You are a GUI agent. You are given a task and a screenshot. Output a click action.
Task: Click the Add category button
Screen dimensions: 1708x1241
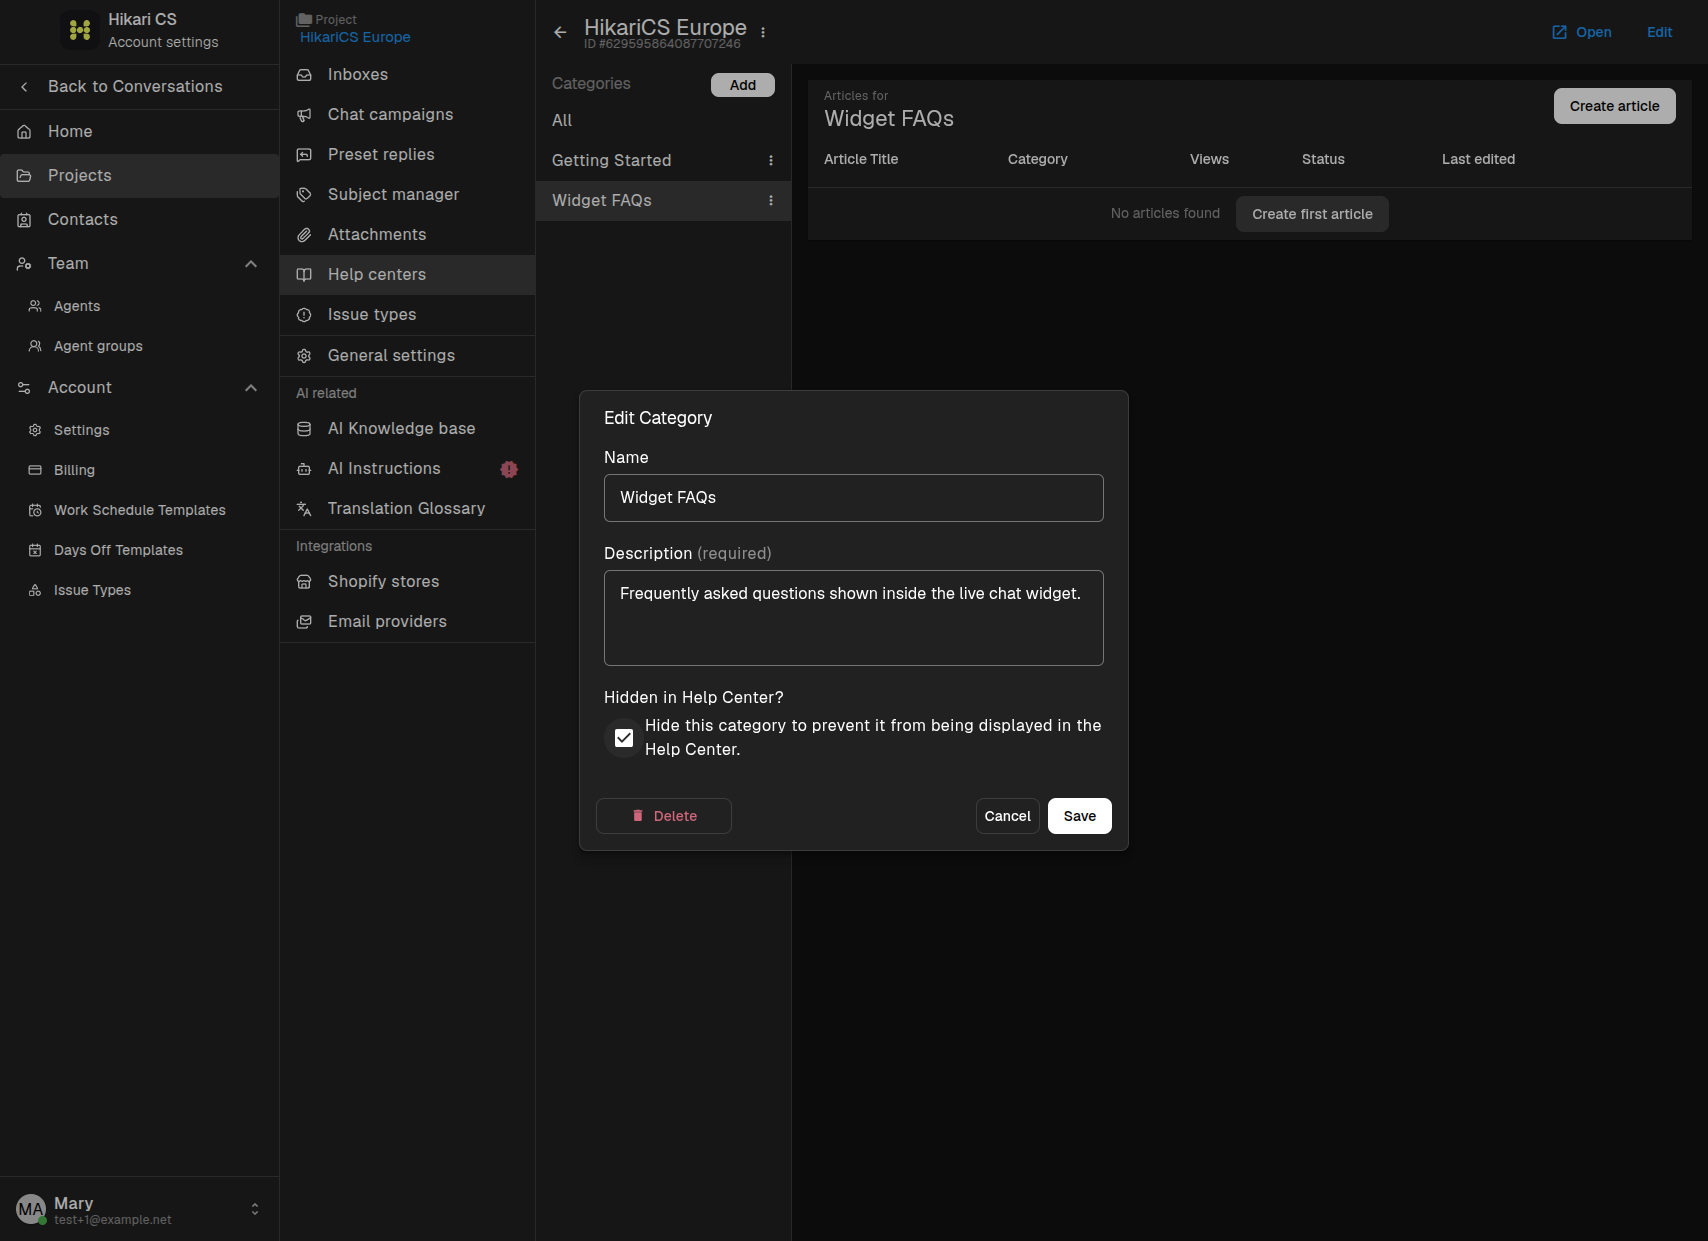[743, 85]
